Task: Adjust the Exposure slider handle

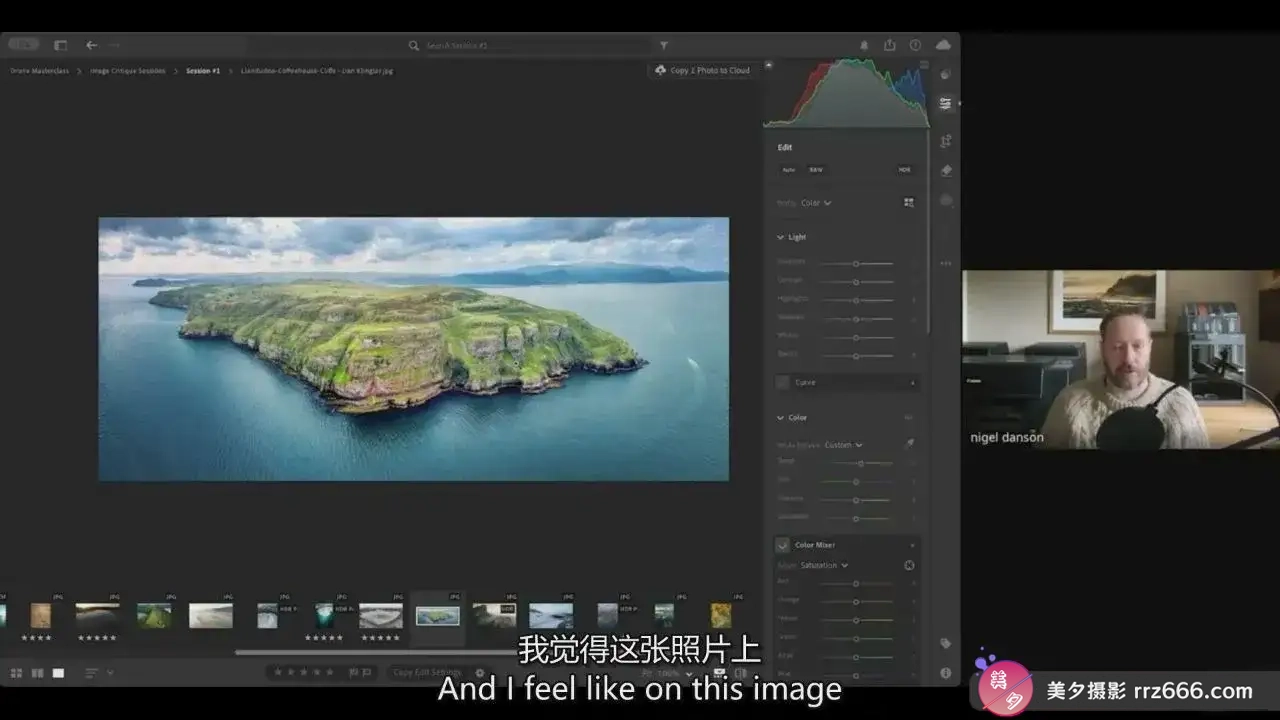Action: (856, 263)
